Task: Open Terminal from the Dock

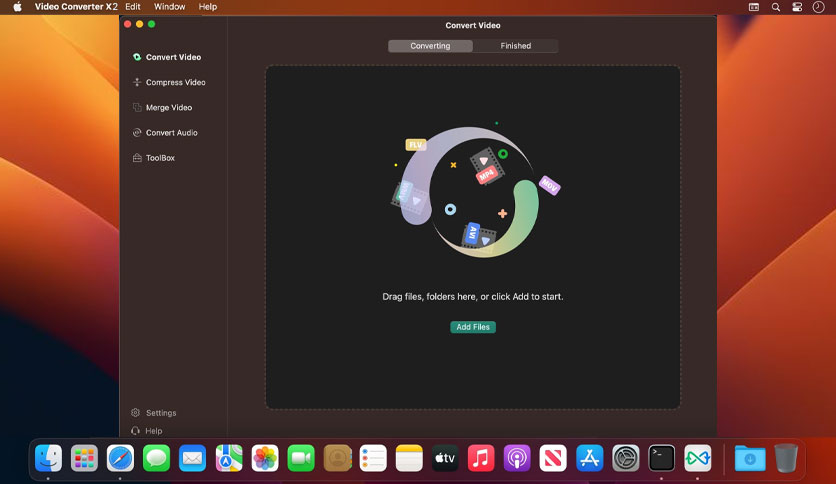Action: (662, 458)
